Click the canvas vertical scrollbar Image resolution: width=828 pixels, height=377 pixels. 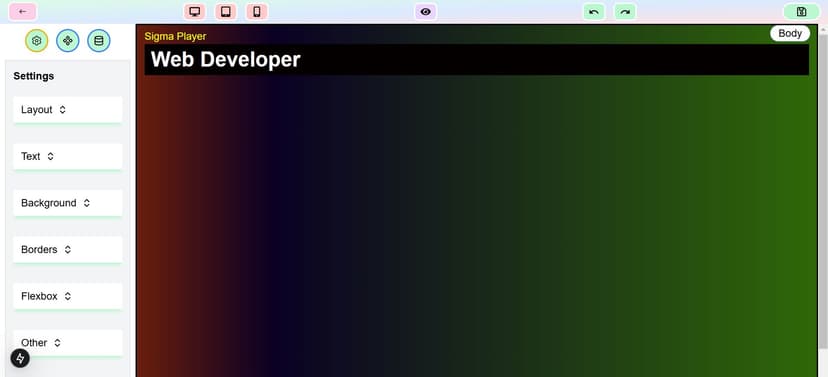pos(823,190)
